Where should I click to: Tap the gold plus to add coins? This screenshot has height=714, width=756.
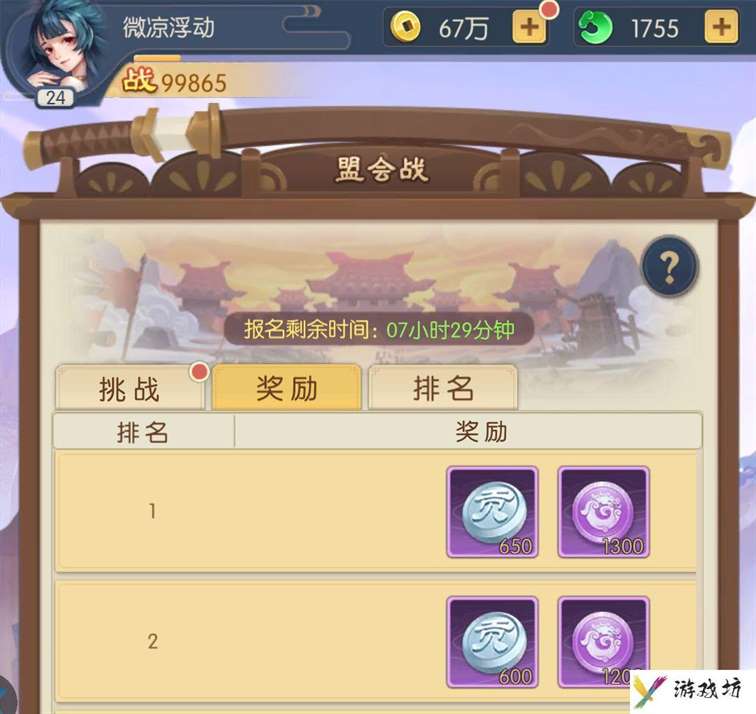pyautogui.click(x=529, y=27)
